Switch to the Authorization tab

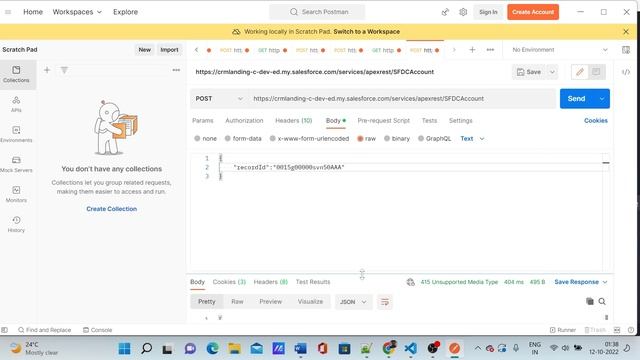pyautogui.click(x=244, y=120)
